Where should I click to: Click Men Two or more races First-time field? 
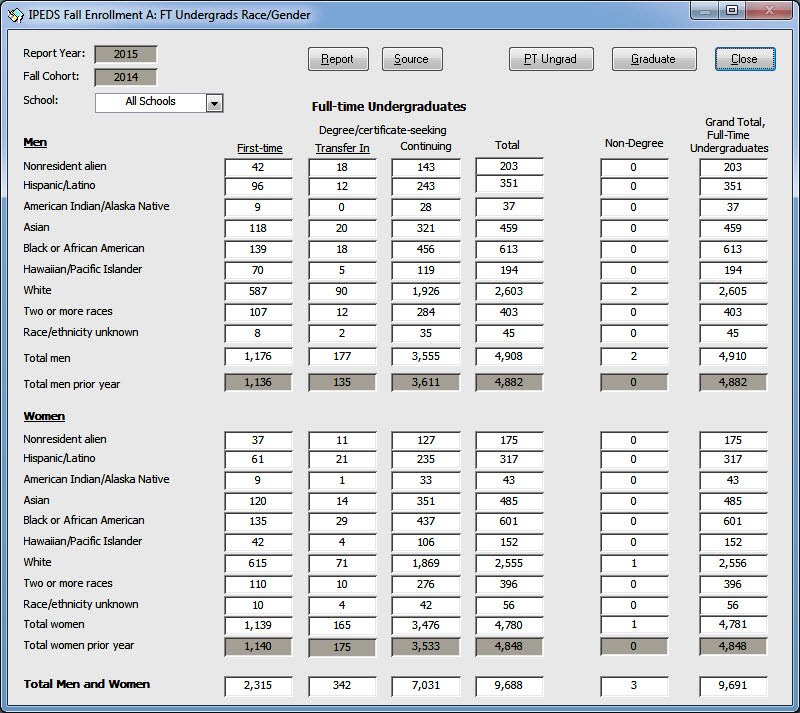coord(258,312)
